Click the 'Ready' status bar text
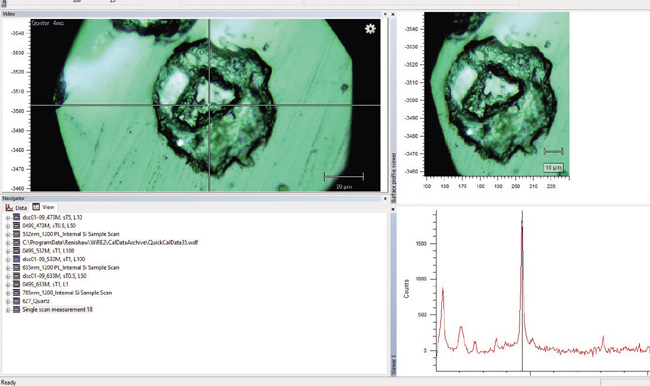Screen dimensions: 650x386 pos(9,382)
